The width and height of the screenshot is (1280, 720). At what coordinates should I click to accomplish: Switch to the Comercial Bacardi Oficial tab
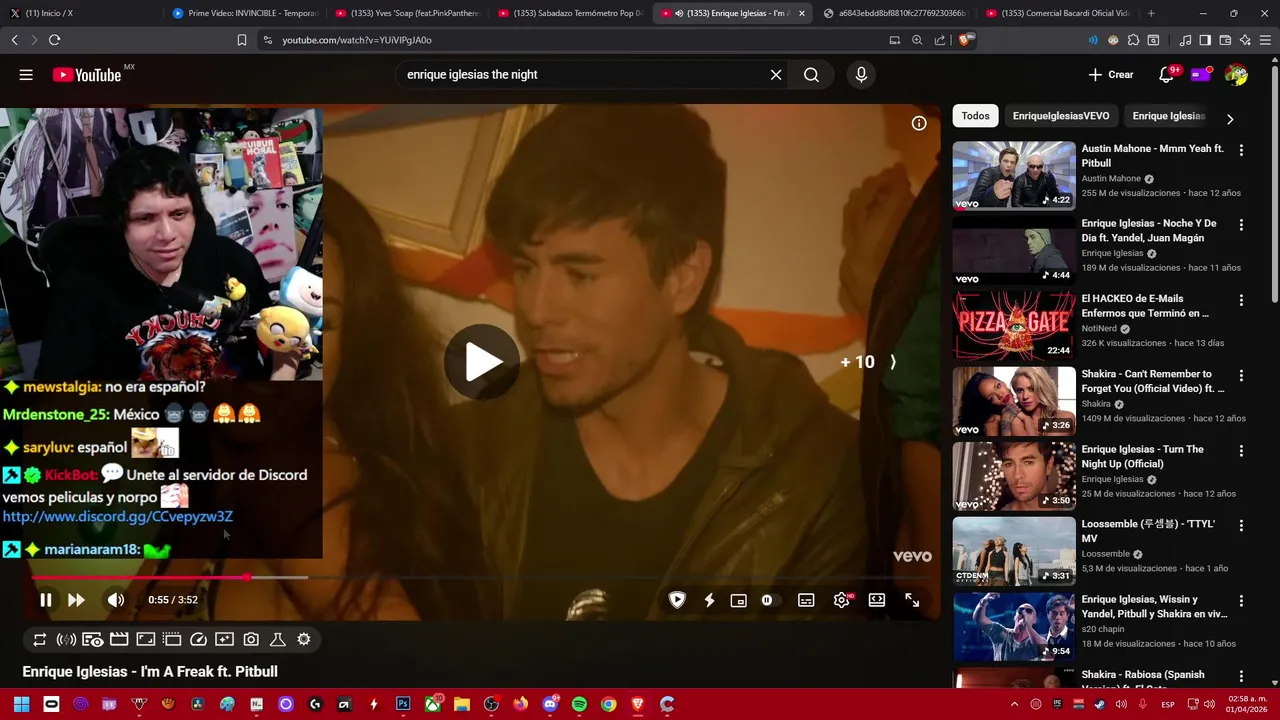click(1058, 13)
